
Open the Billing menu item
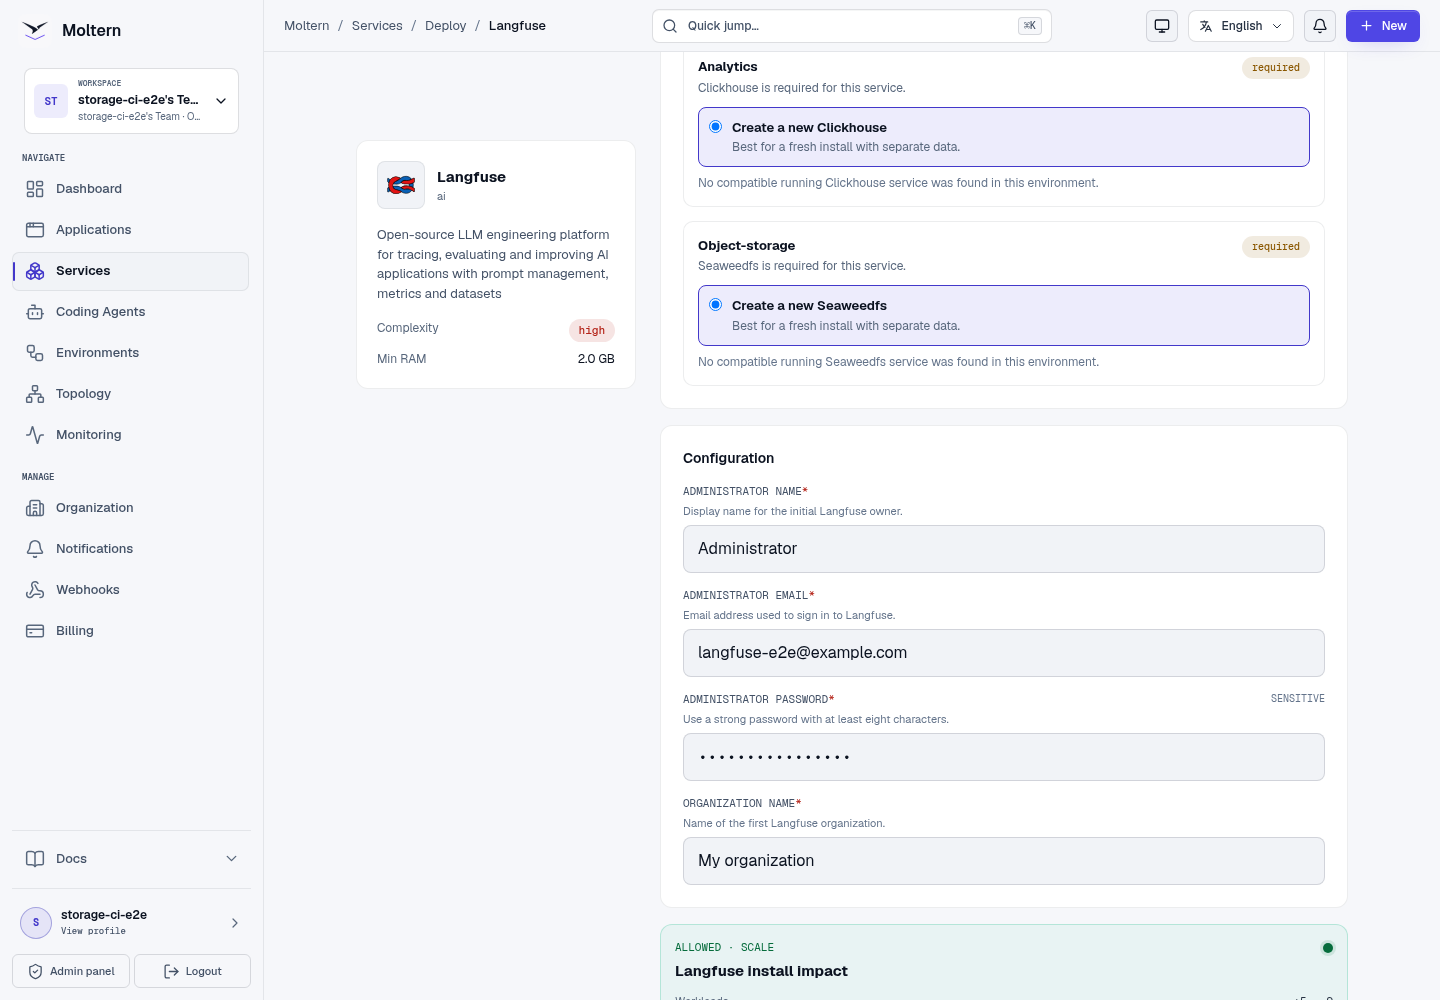coord(131,631)
